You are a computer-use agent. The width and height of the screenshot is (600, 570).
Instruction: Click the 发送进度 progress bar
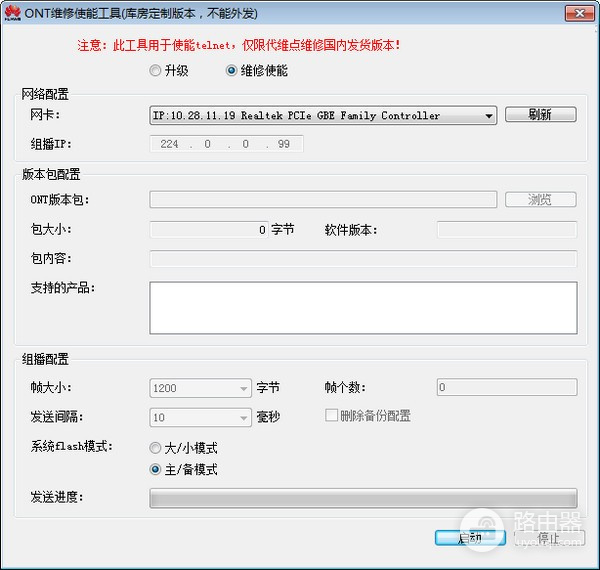[x=363, y=498]
